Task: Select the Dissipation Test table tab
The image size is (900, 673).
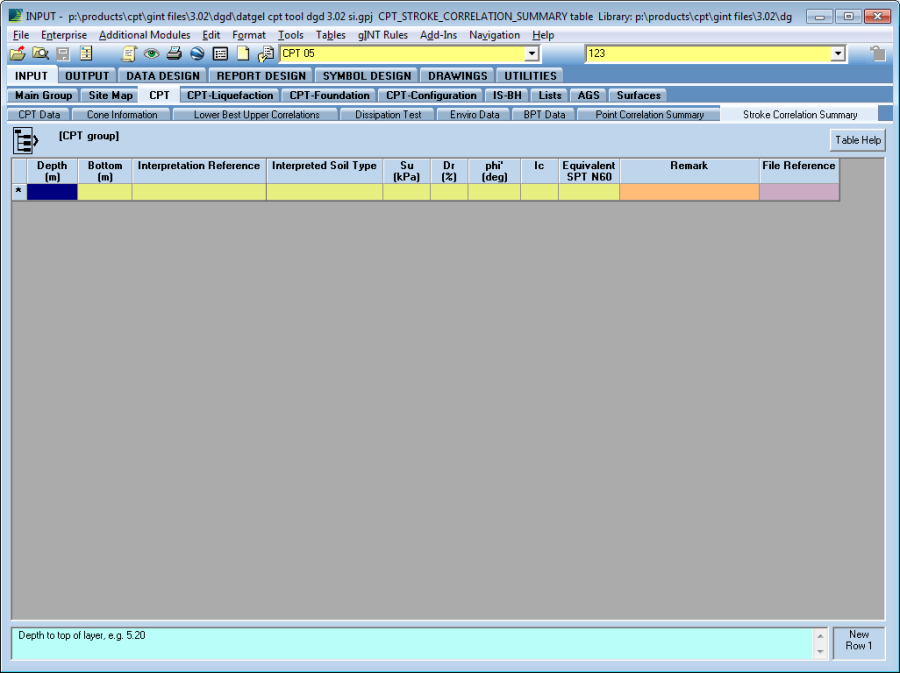Action: point(389,115)
